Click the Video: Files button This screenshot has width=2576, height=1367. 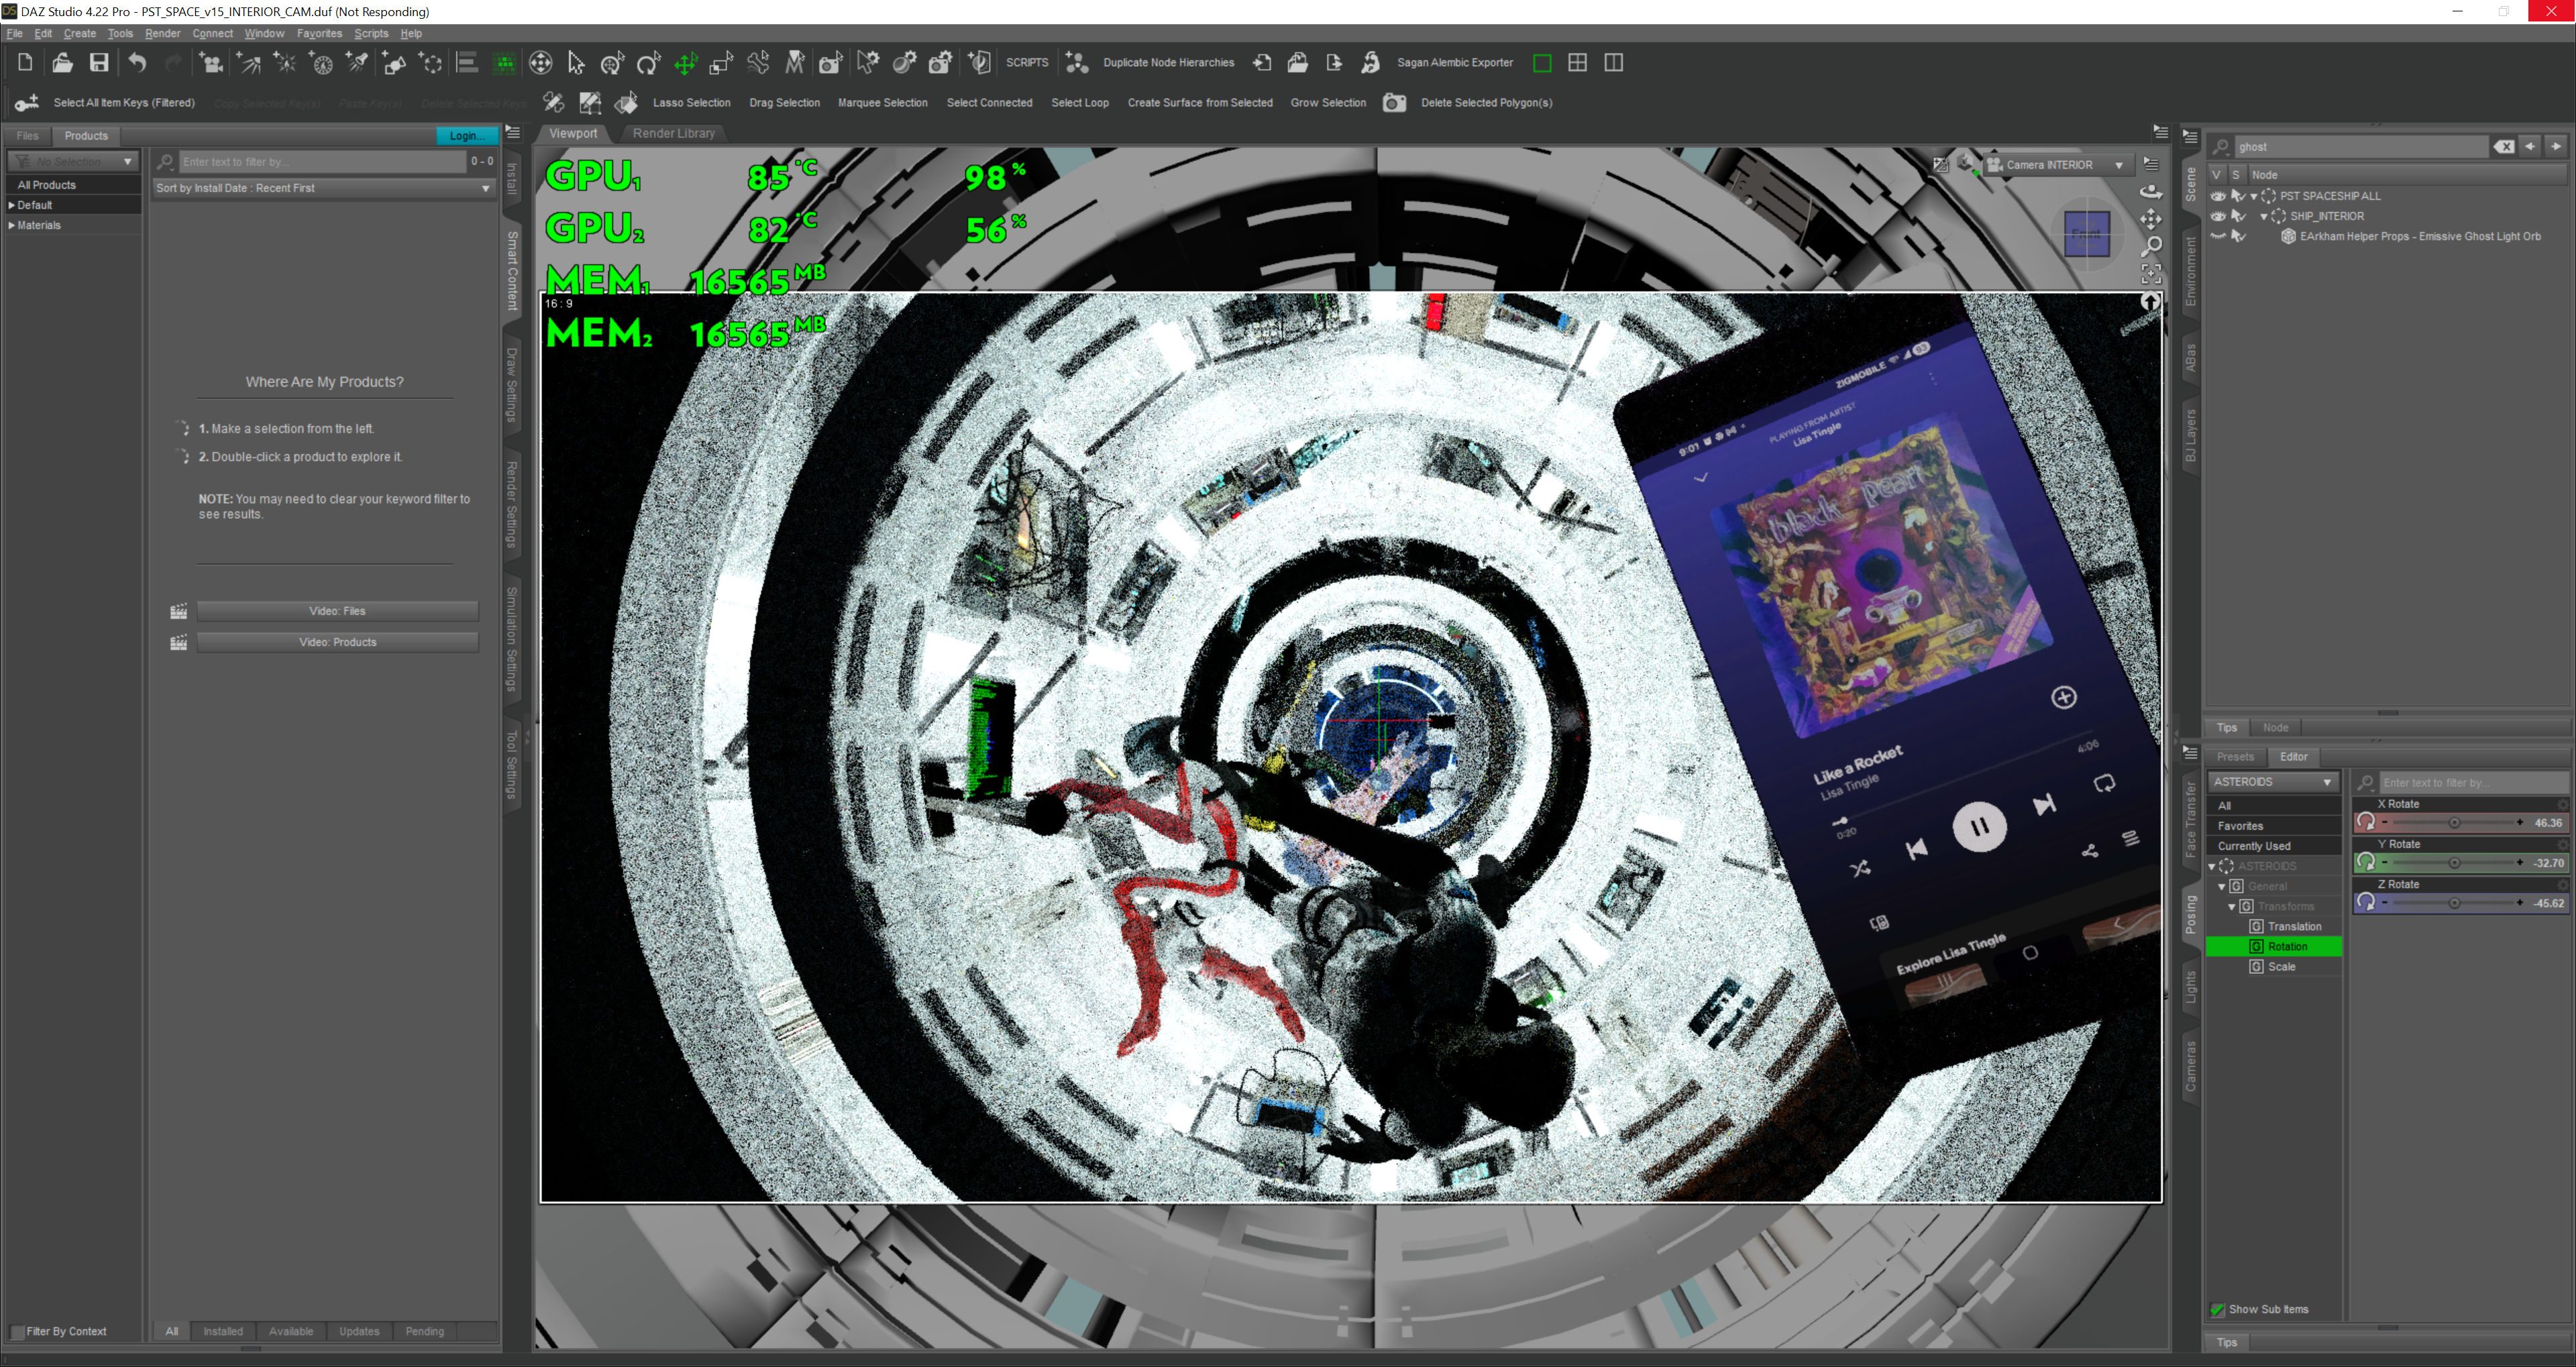pos(337,611)
